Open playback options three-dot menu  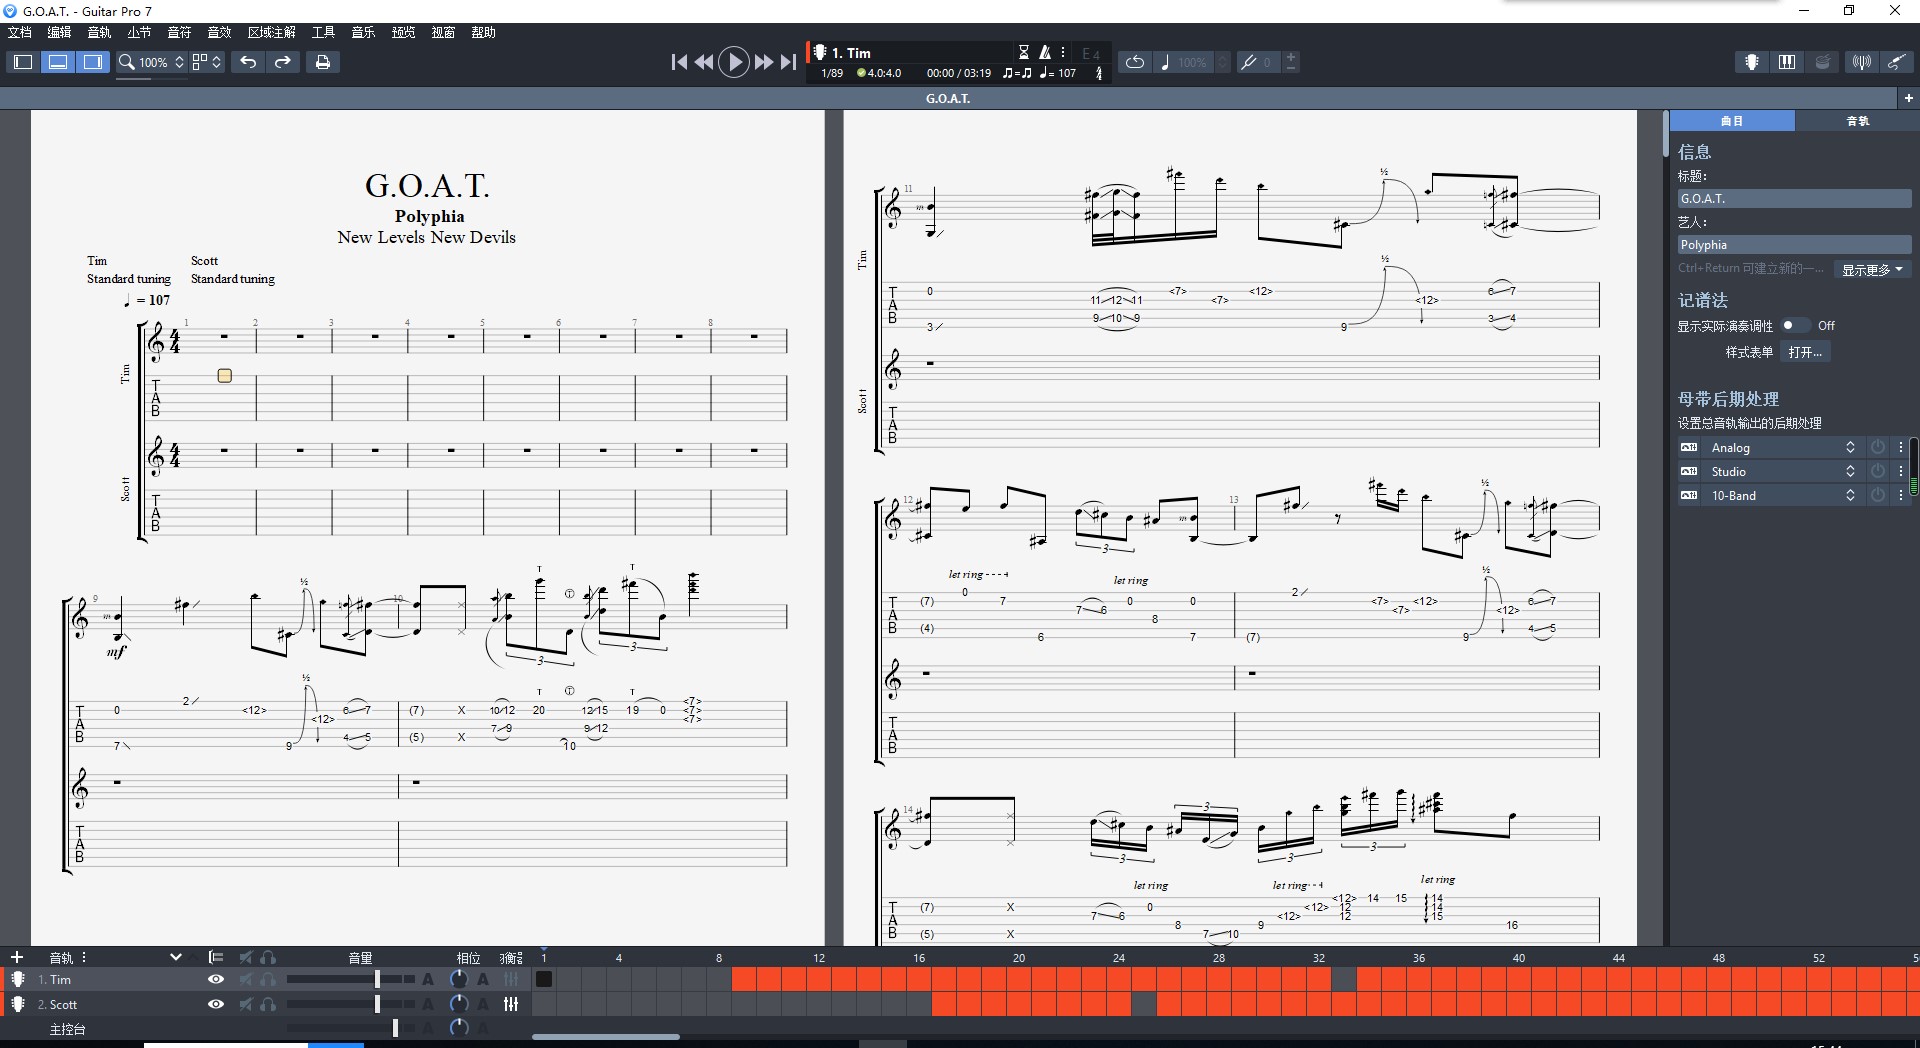pos(1064,53)
